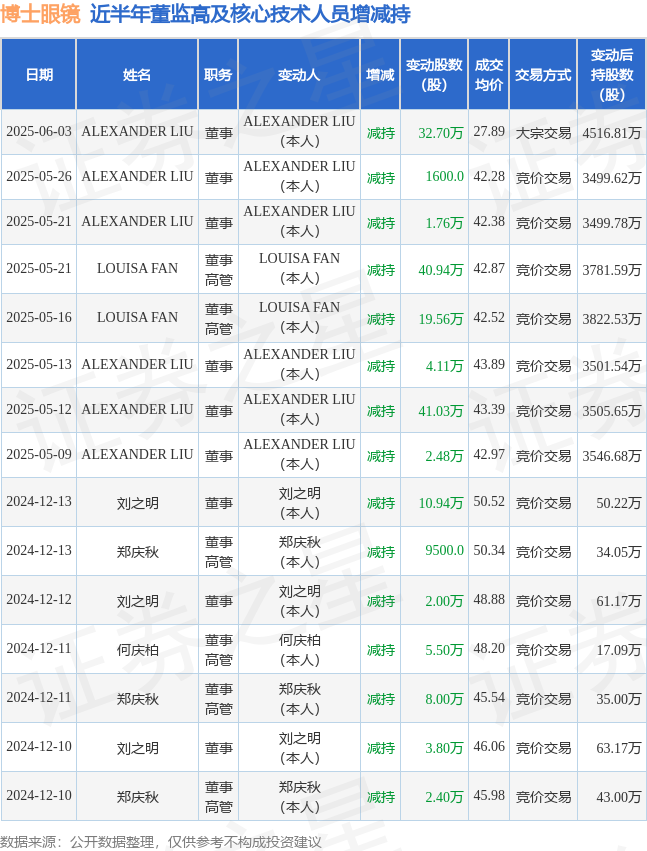Screen dimensions: 647x851
Task: Click the 9500.0 share change value
Action: click(445, 551)
